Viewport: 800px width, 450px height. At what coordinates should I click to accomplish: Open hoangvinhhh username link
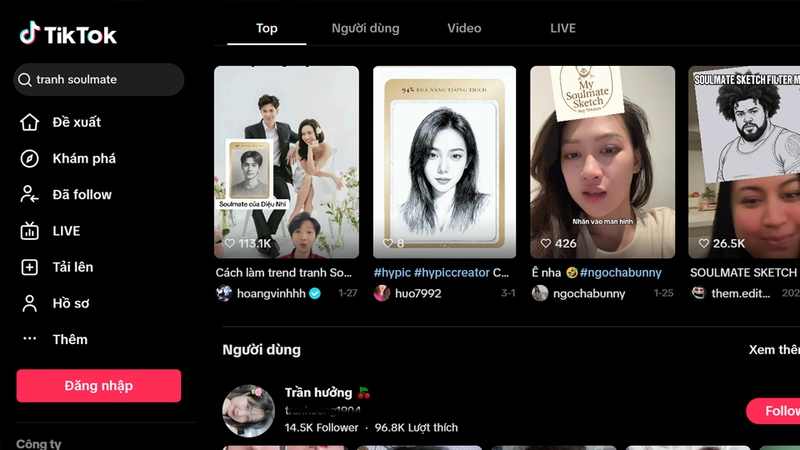271,293
